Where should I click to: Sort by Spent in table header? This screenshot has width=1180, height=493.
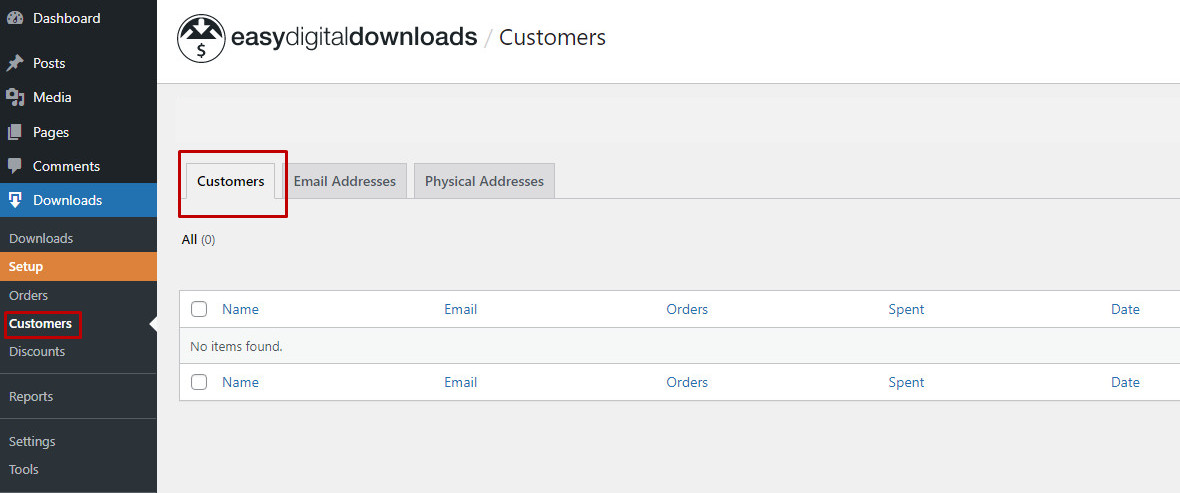[906, 309]
